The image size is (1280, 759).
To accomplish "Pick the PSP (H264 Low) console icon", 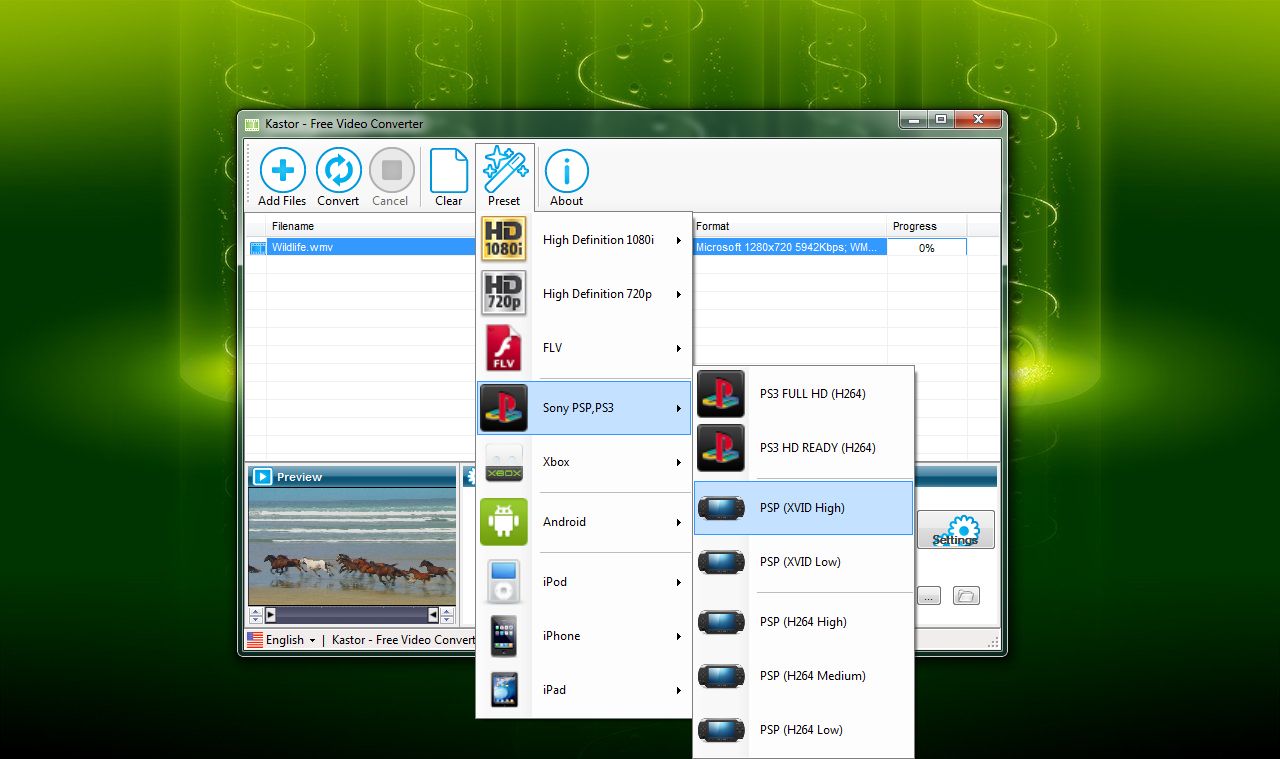I will point(720,730).
